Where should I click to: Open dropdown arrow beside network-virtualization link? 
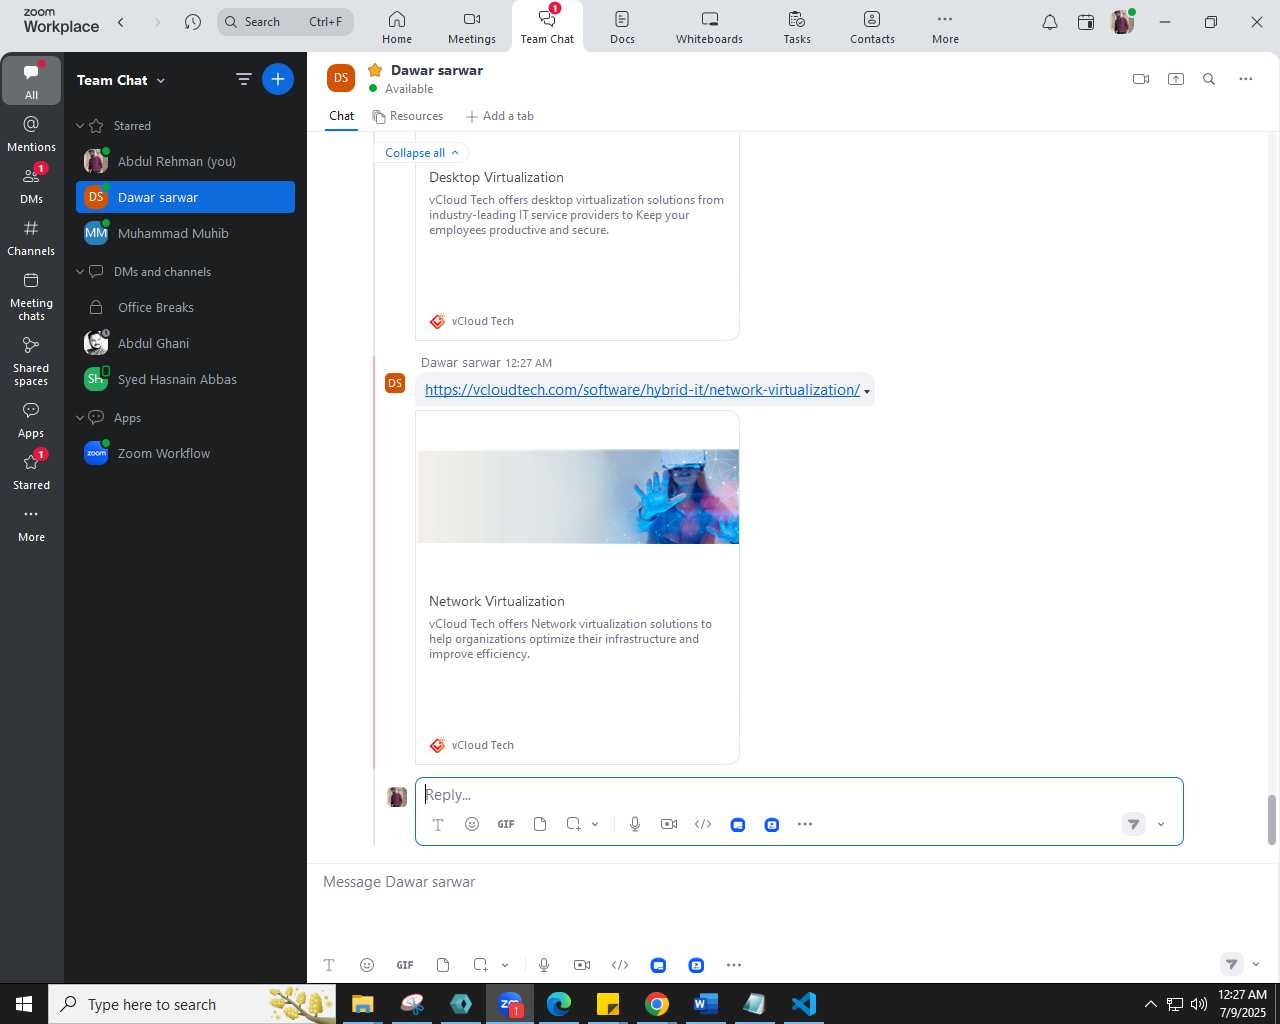[x=867, y=391]
